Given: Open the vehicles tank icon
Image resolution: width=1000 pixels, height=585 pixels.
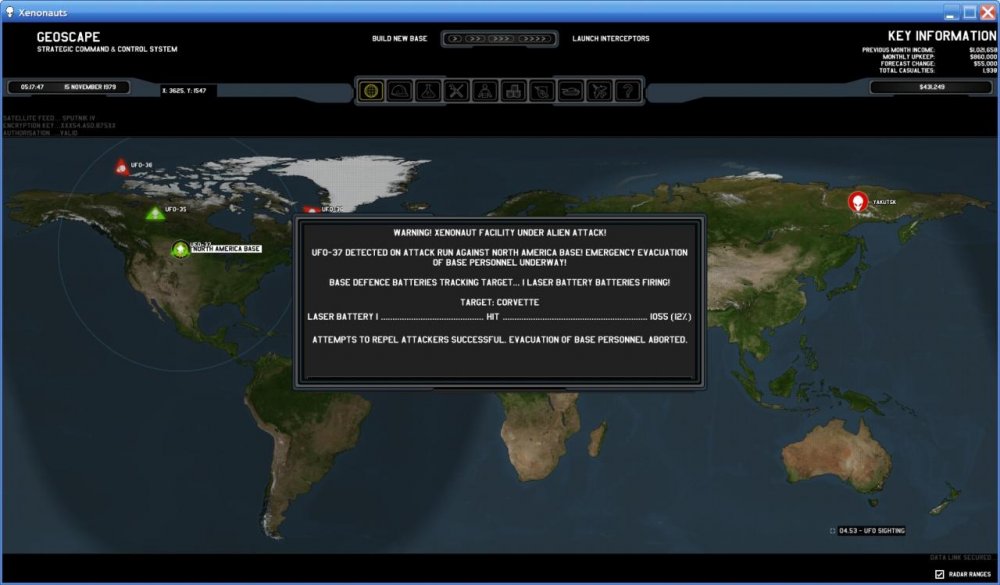Looking at the screenshot, I should tap(571, 91).
